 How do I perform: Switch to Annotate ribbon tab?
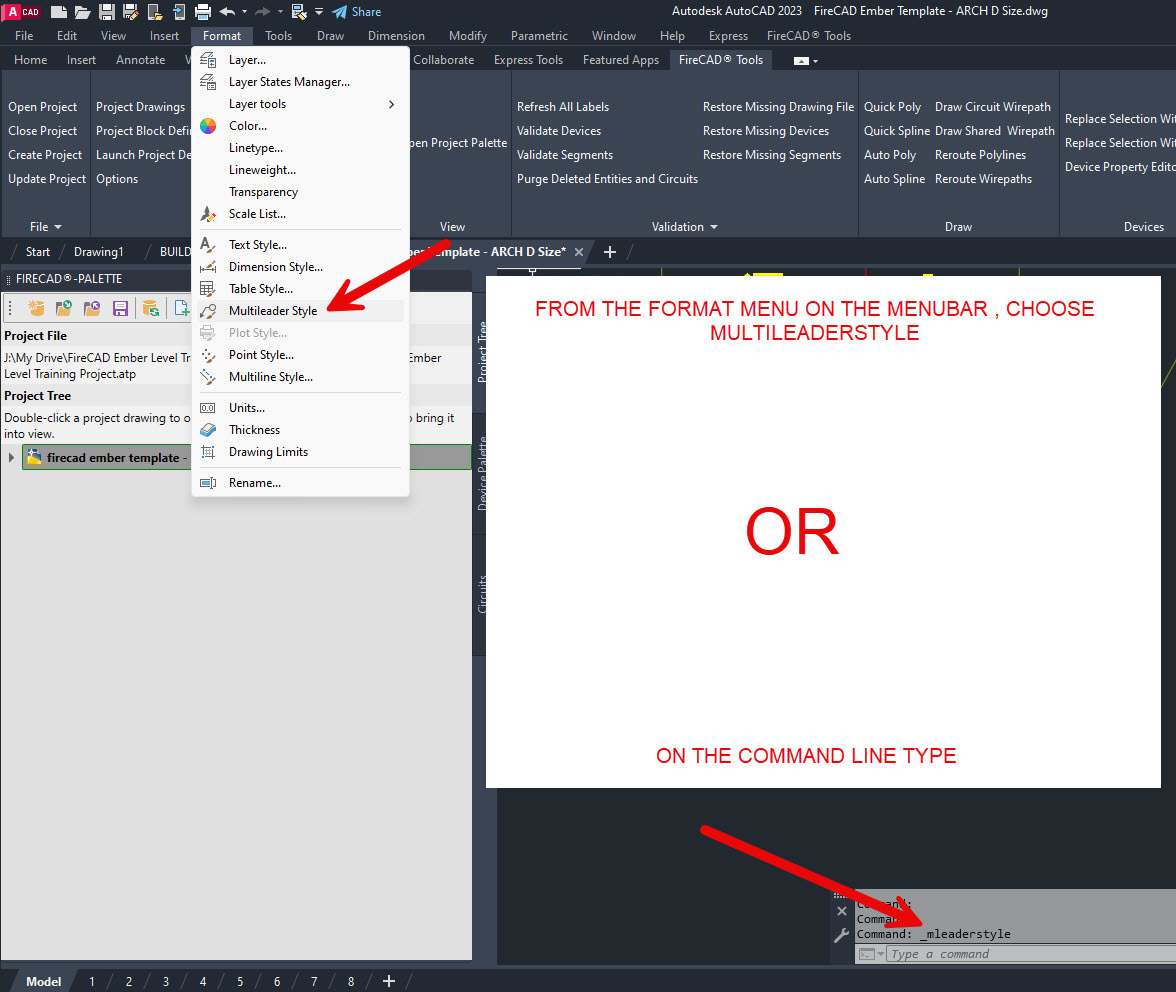[140, 59]
